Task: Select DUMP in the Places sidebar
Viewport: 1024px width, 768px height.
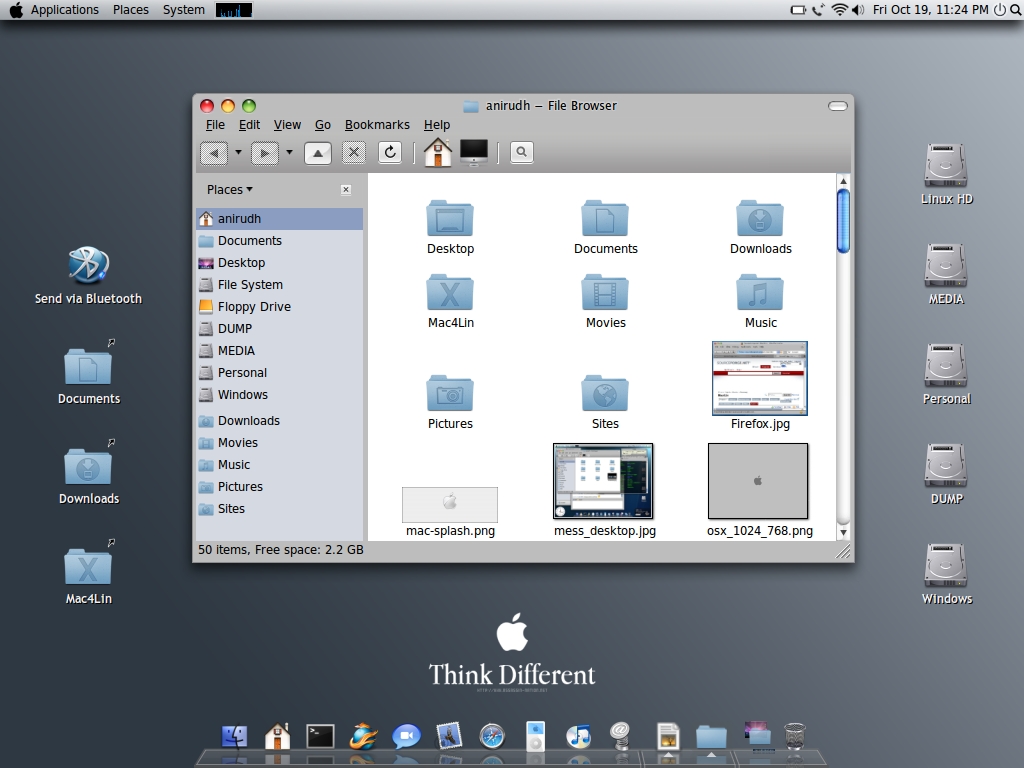Action: pos(280,328)
